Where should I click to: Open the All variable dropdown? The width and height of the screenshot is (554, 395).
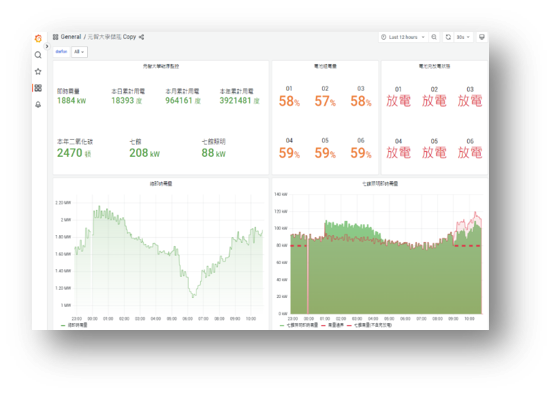pyautogui.click(x=79, y=52)
